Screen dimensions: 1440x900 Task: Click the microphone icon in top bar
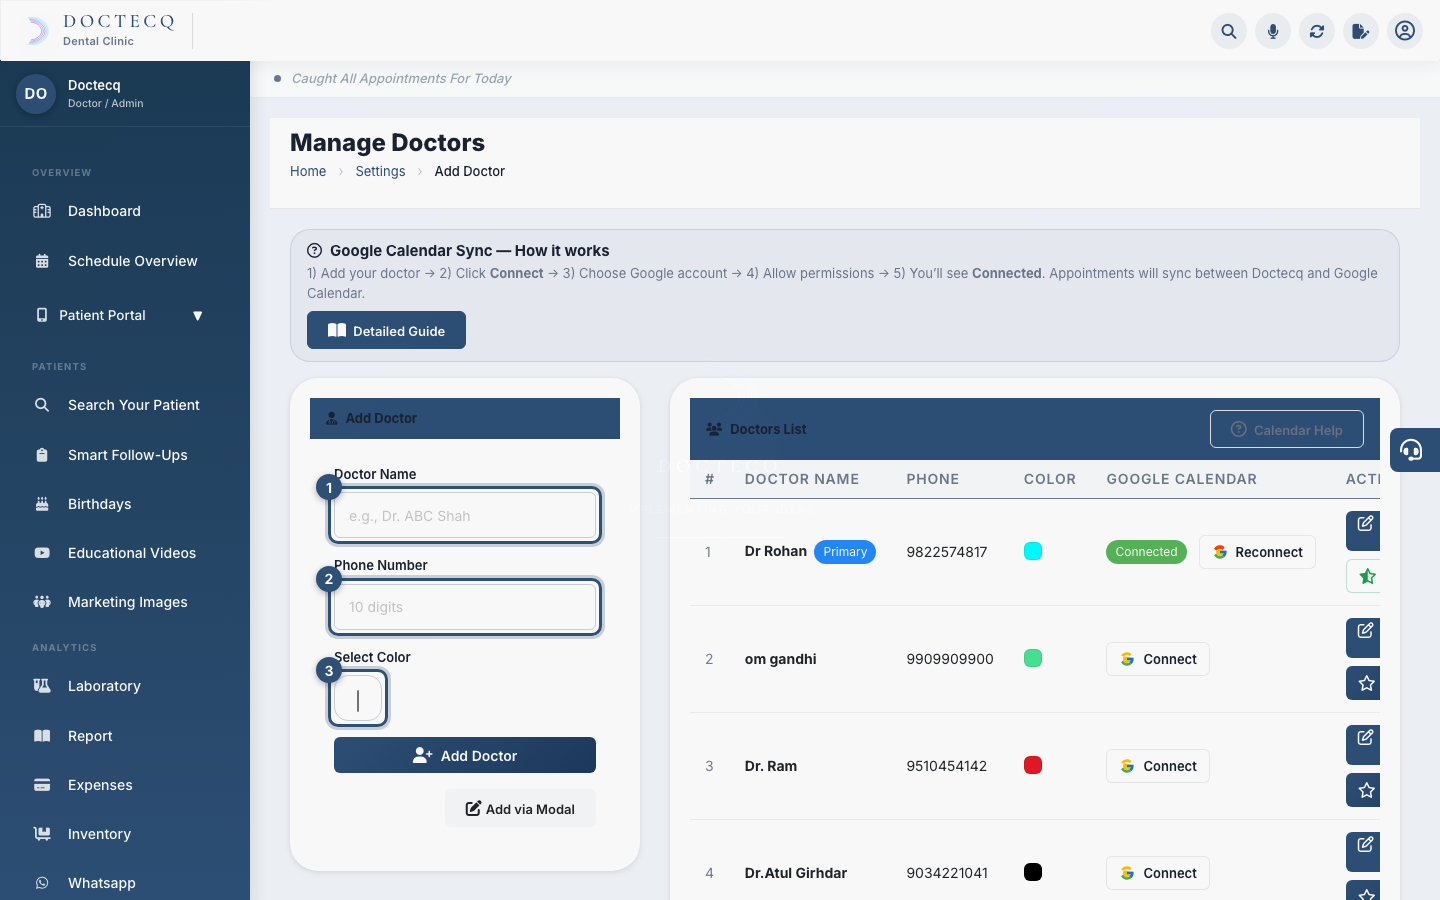pyautogui.click(x=1273, y=31)
